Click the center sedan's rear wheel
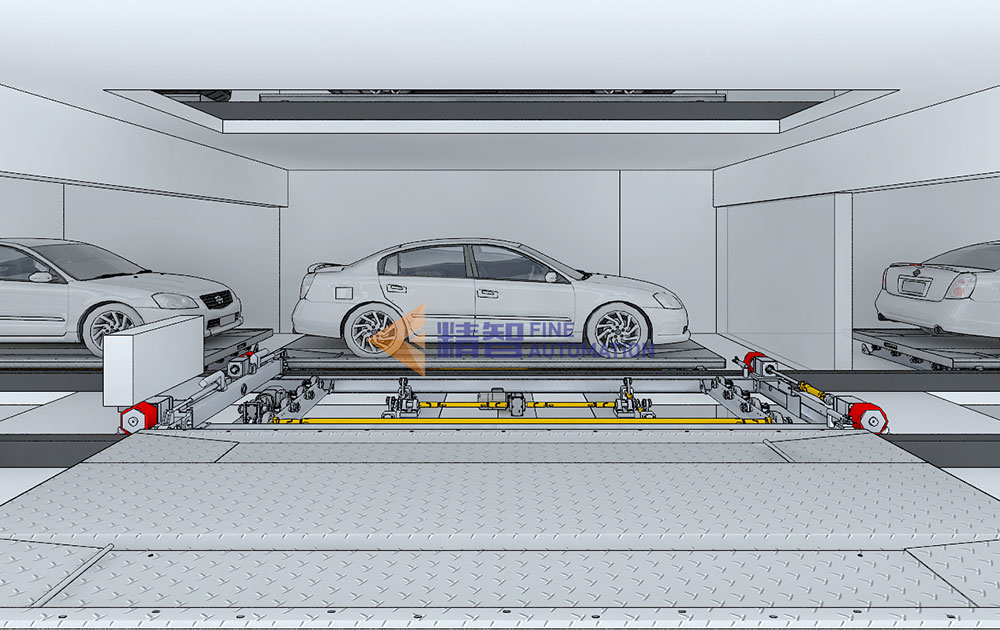1000x630 pixels. 371,329
